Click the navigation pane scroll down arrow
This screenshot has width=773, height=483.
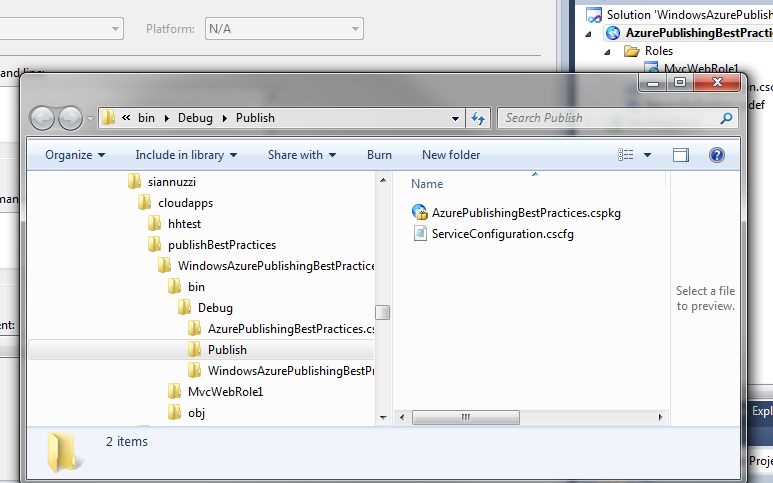[383, 417]
